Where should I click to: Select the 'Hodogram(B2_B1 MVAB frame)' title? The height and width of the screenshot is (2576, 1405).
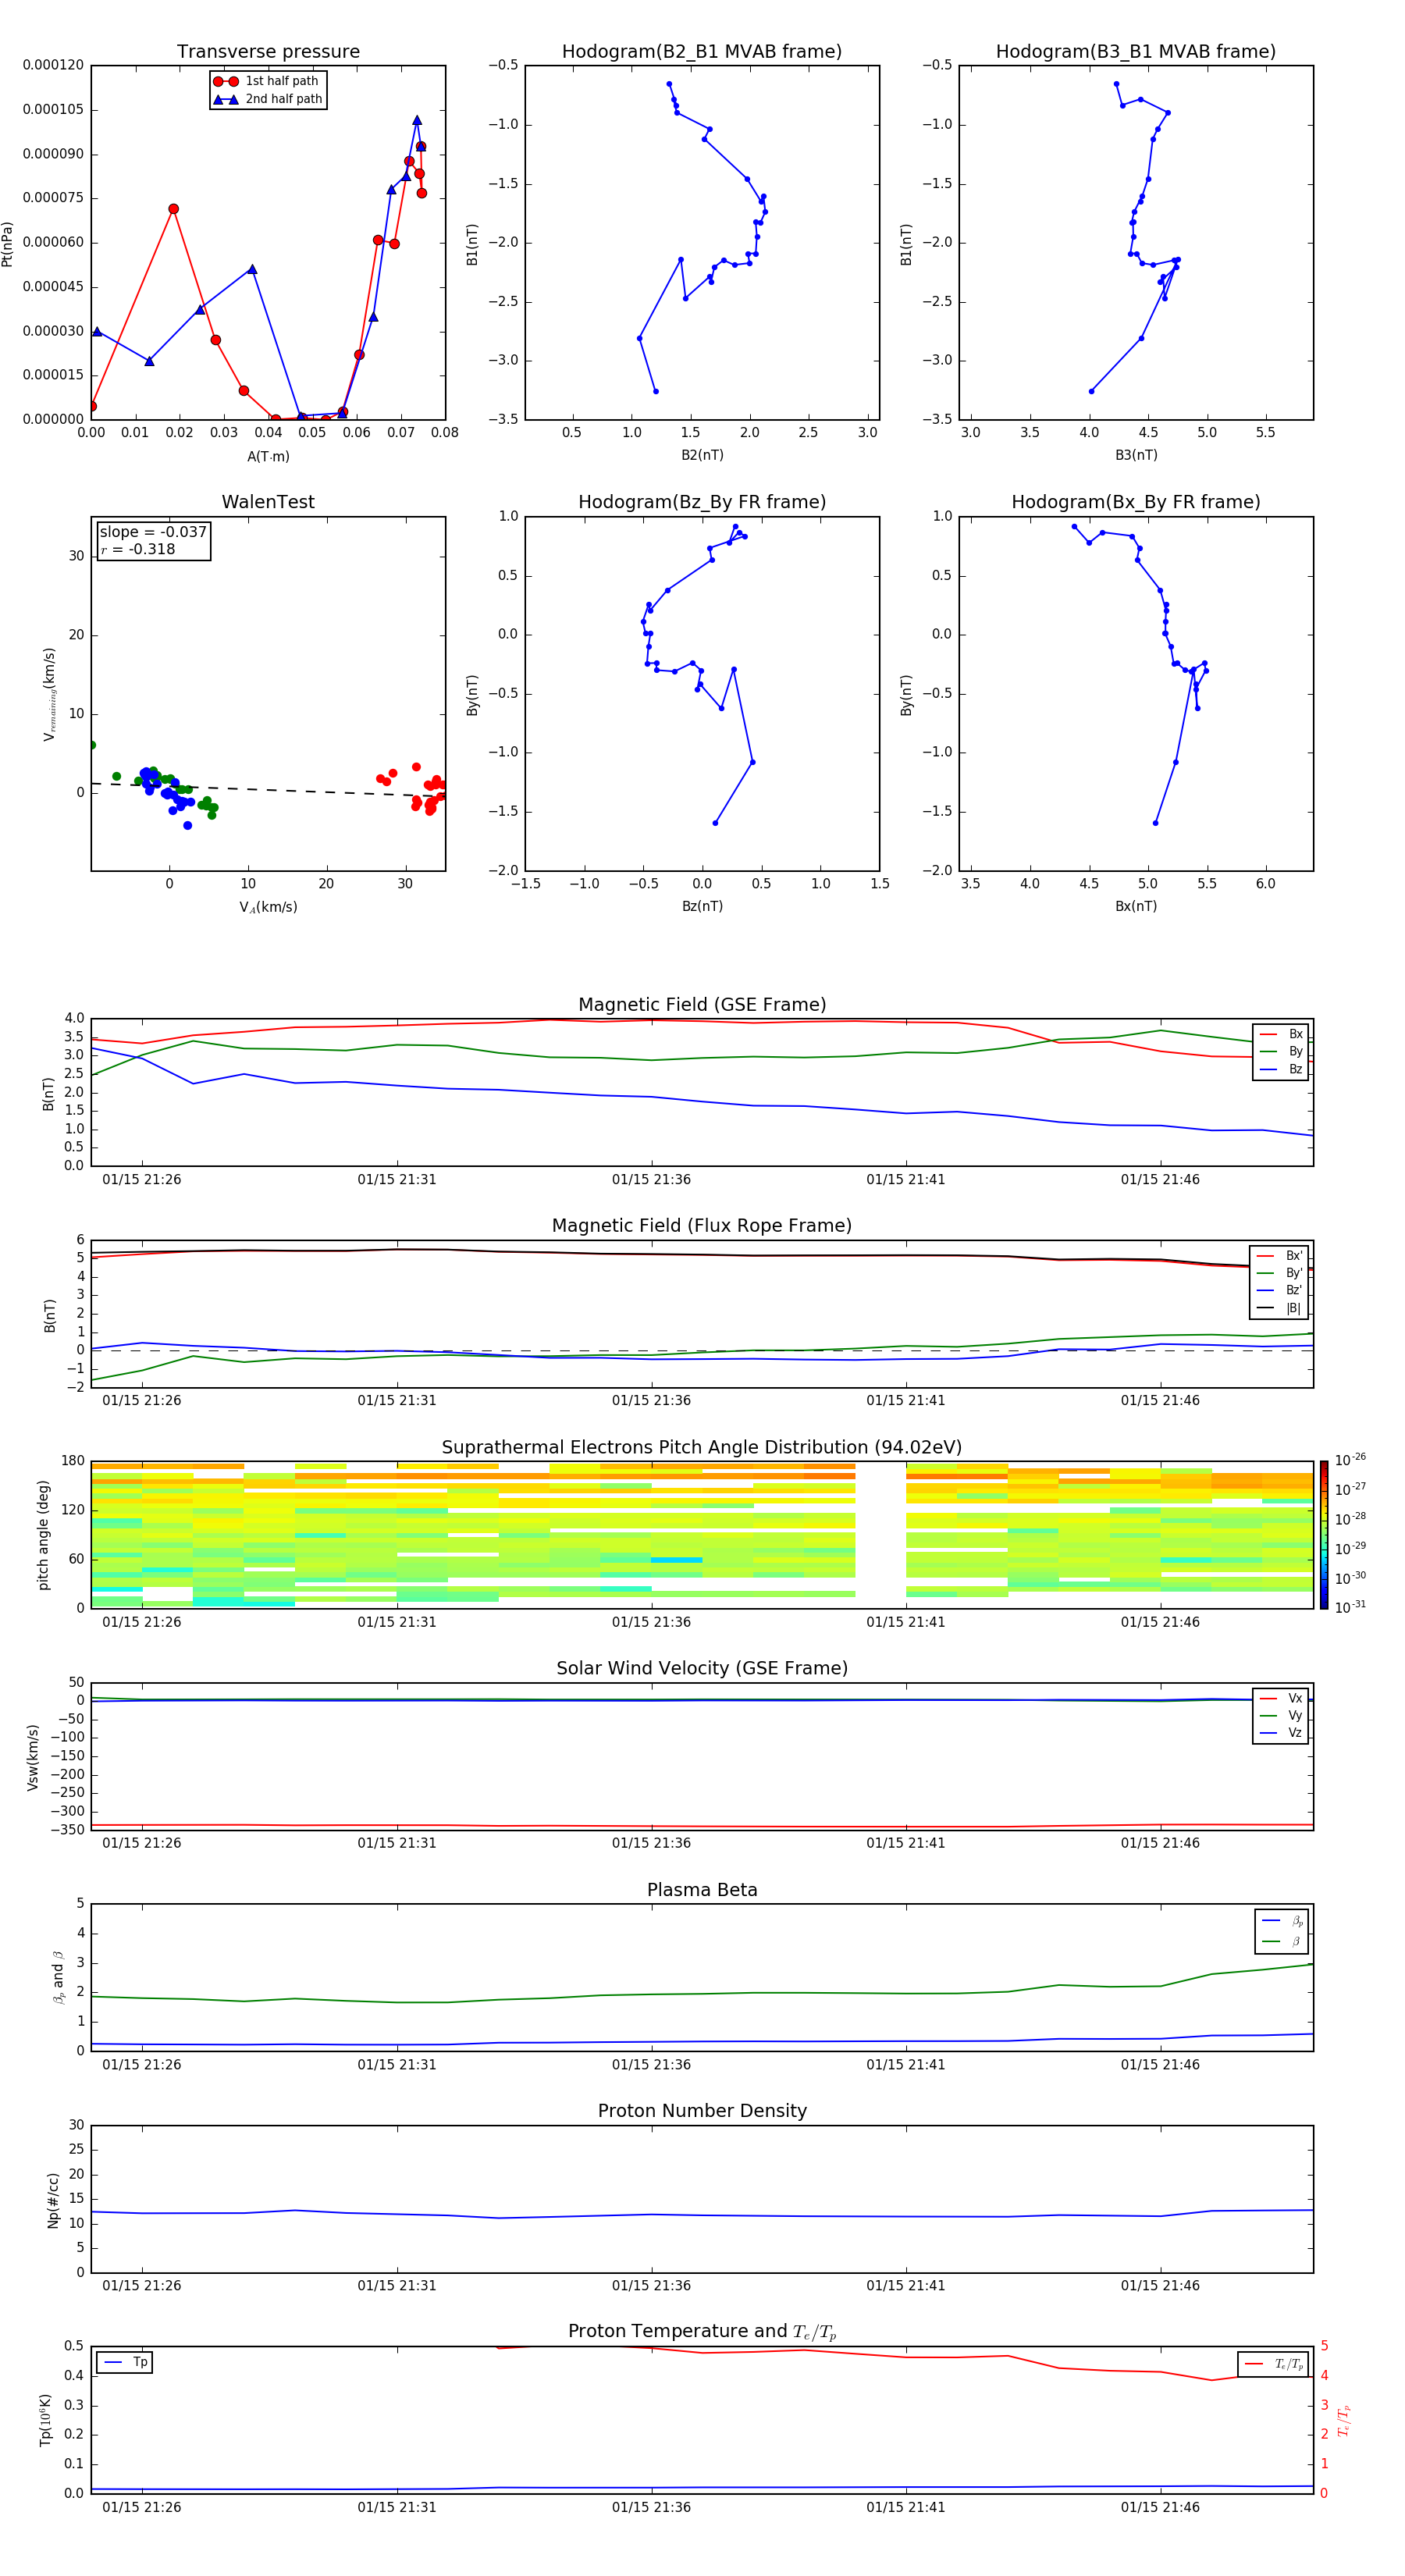point(701,52)
